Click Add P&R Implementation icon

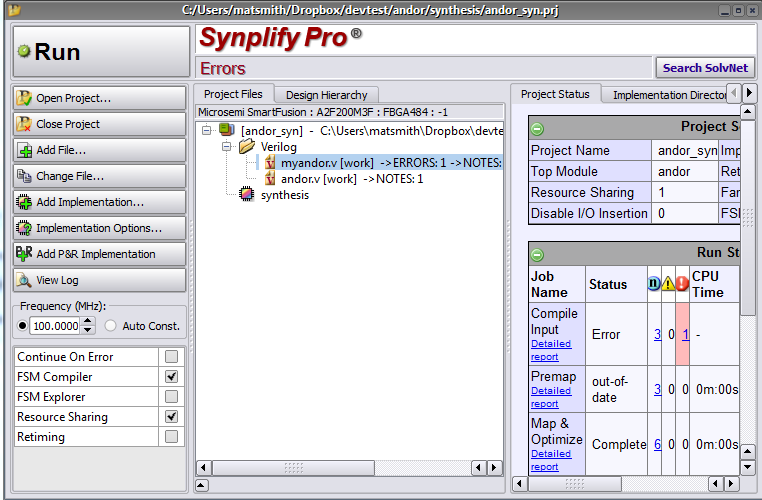pyautogui.click(x=25, y=254)
